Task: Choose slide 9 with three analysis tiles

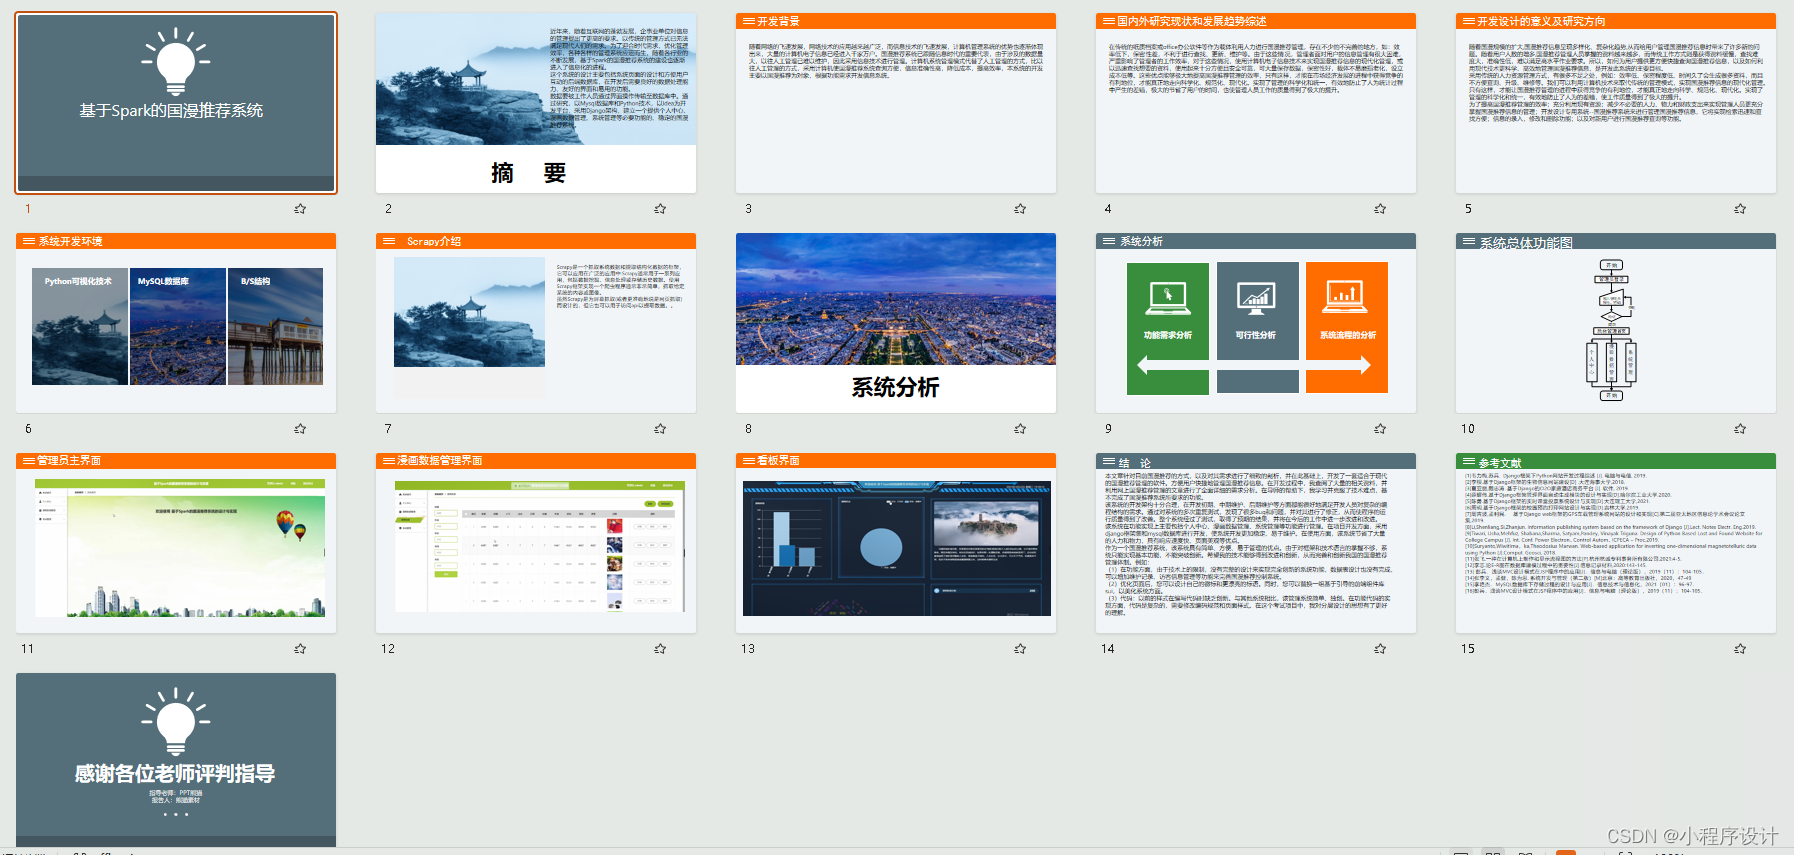Action: click(1256, 323)
